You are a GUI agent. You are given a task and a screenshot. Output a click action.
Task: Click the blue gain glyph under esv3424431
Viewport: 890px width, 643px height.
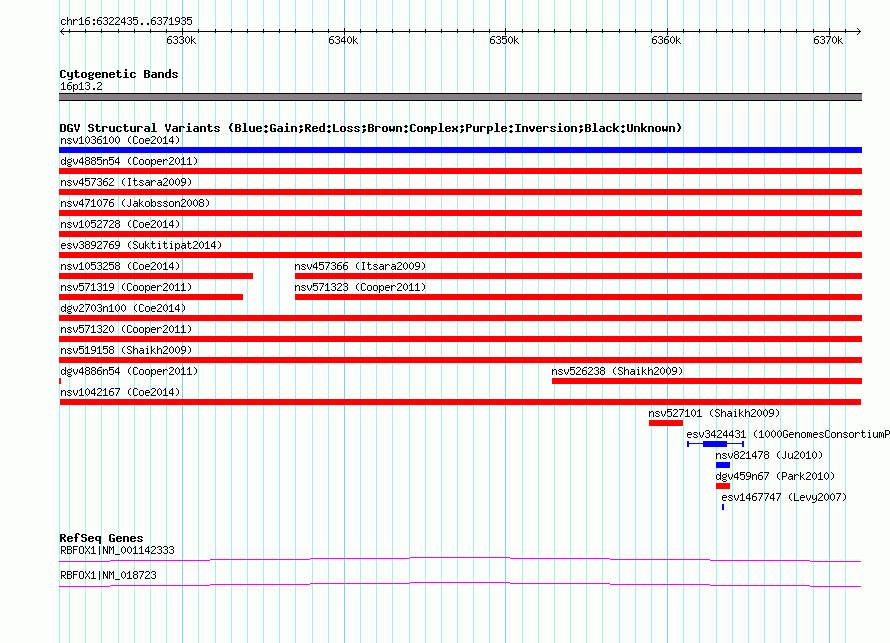coord(715,444)
